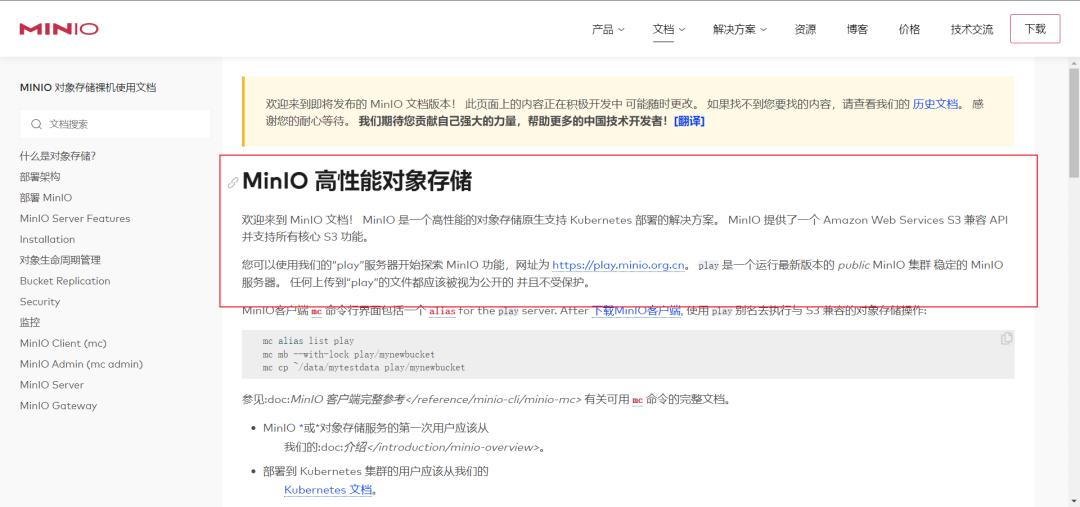Viewport: 1080px width, 507px height.
Task: Open the 价格 nav item
Action: pyautogui.click(x=909, y=30)
